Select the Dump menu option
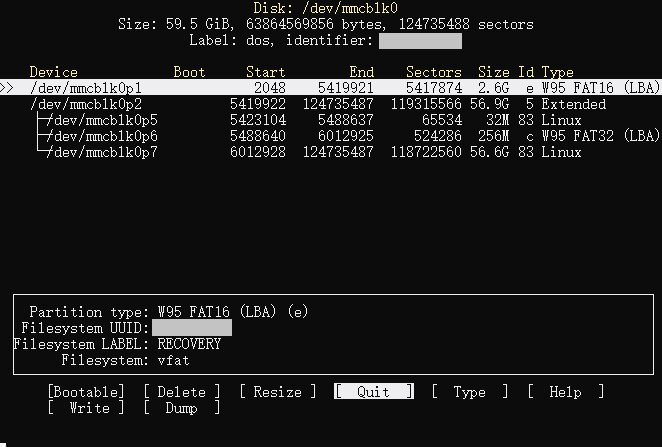662x447 pixels. [x=182, y=408]
